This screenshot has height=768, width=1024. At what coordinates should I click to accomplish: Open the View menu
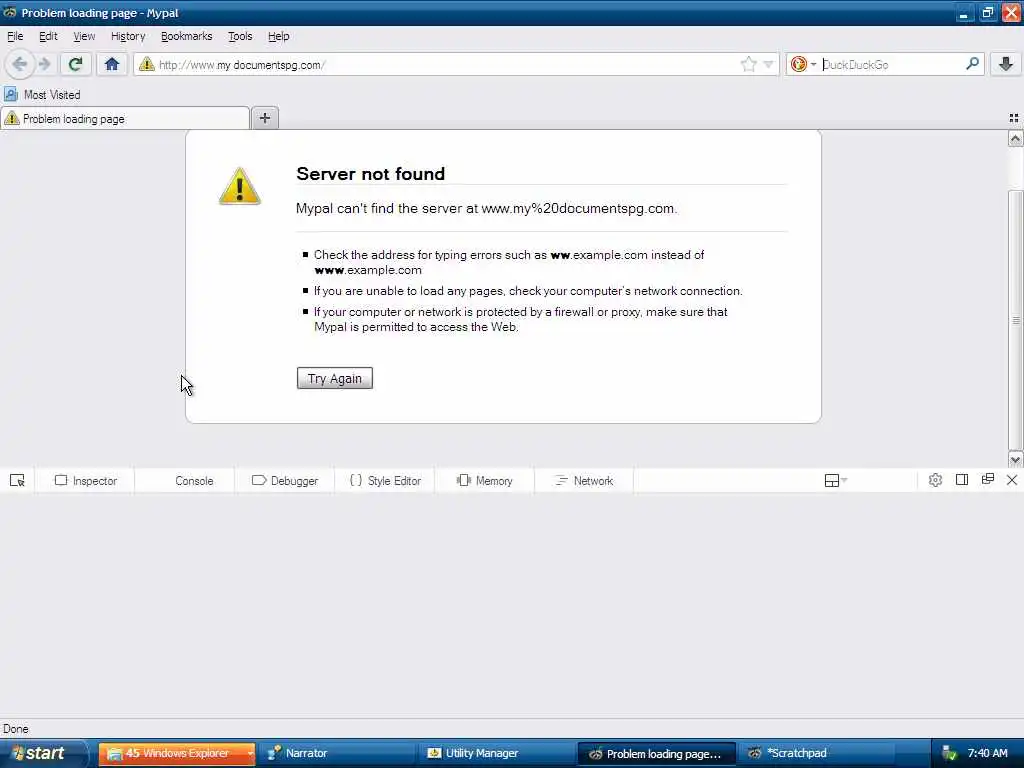[x=84, y=36]
